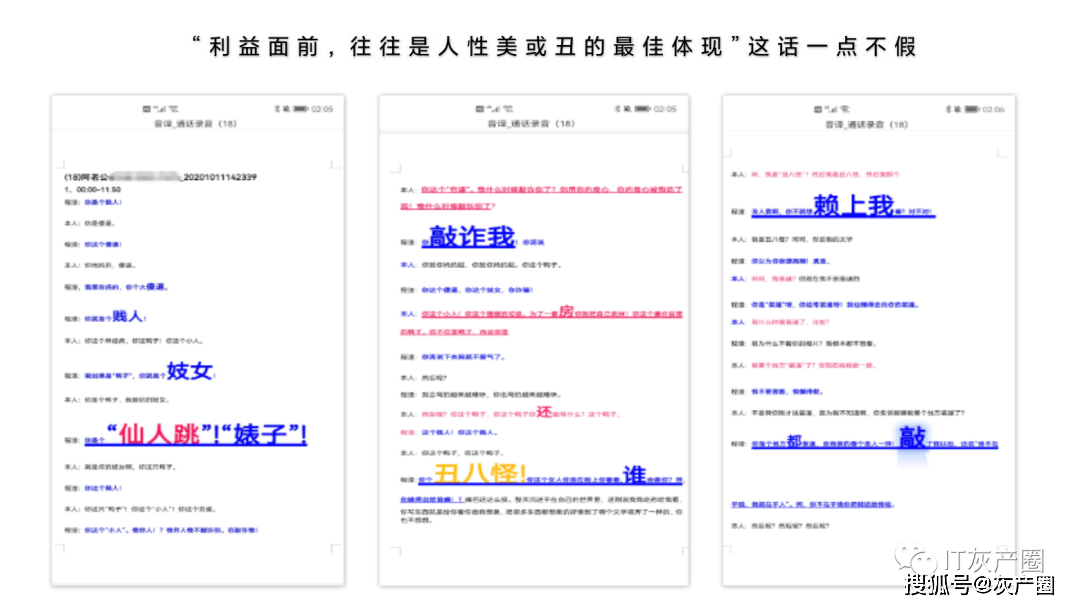Select the 02:06 clock time in the right phone
The height and width of the screenshot is (608, 1080).
coord(993,109)
